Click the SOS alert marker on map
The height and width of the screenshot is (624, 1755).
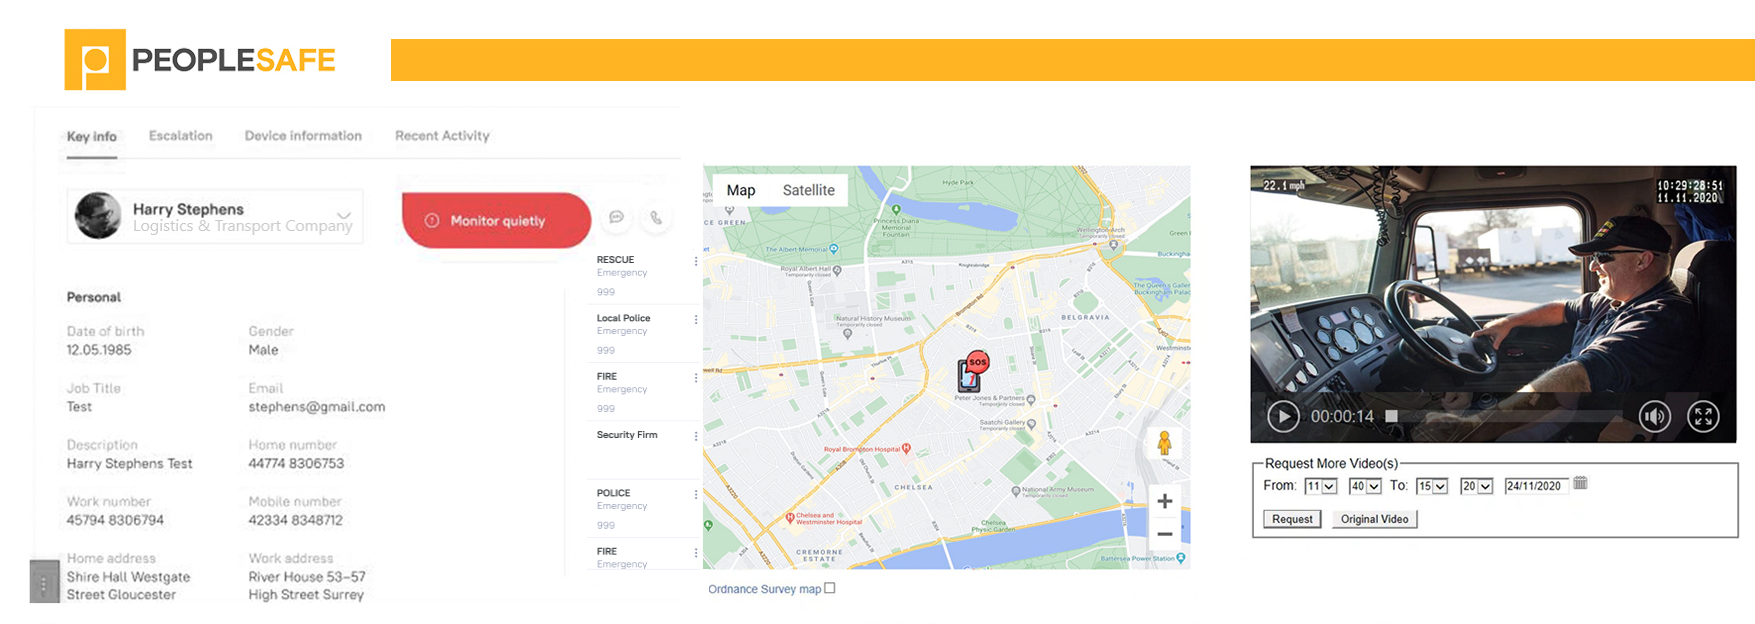972,371
